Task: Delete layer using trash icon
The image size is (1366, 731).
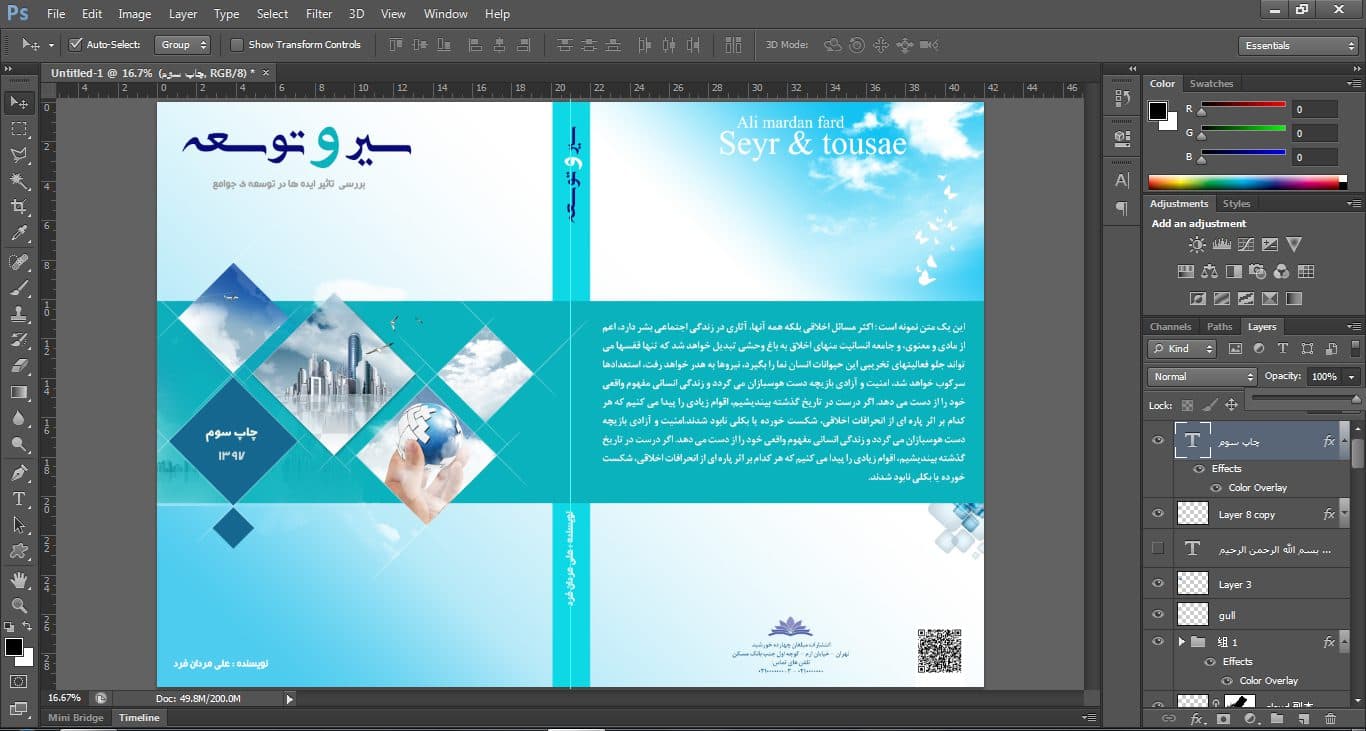Action: 1330,718
